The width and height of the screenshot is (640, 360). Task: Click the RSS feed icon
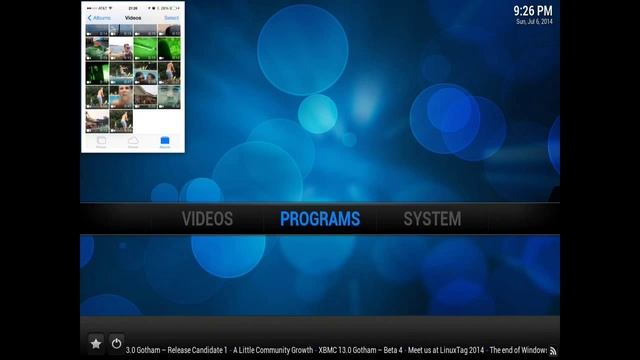pyautogui.click(x=553, y=351)
